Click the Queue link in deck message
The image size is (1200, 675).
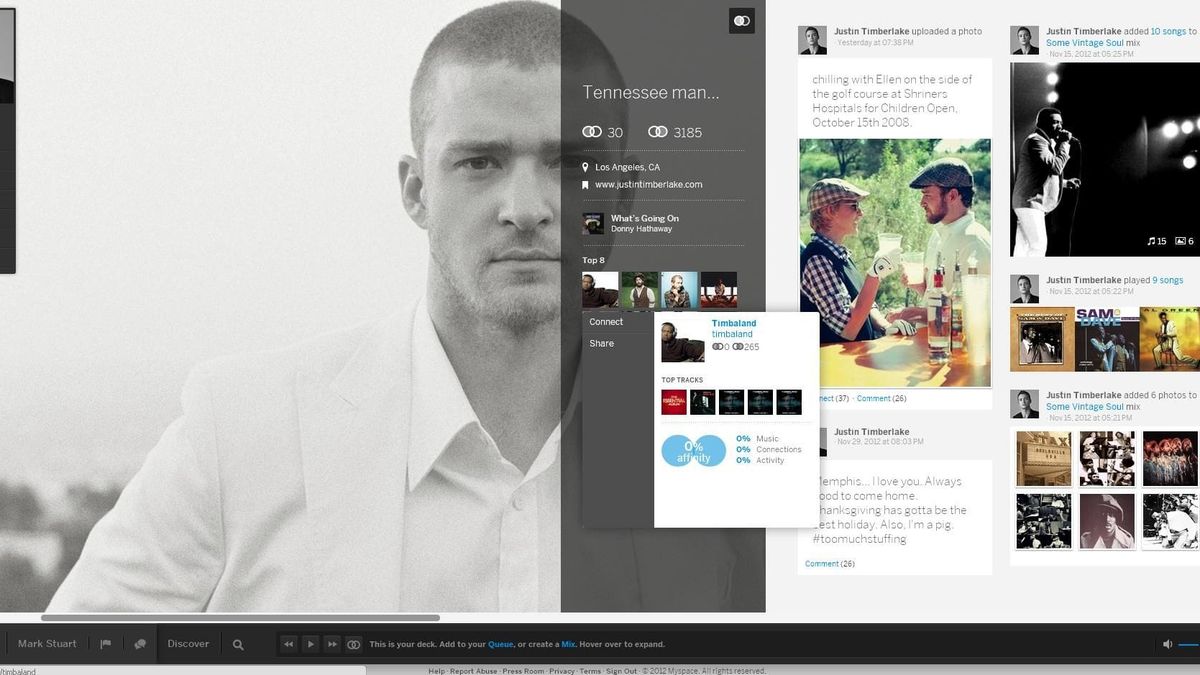pyautogui.click(x=500, y=645)
